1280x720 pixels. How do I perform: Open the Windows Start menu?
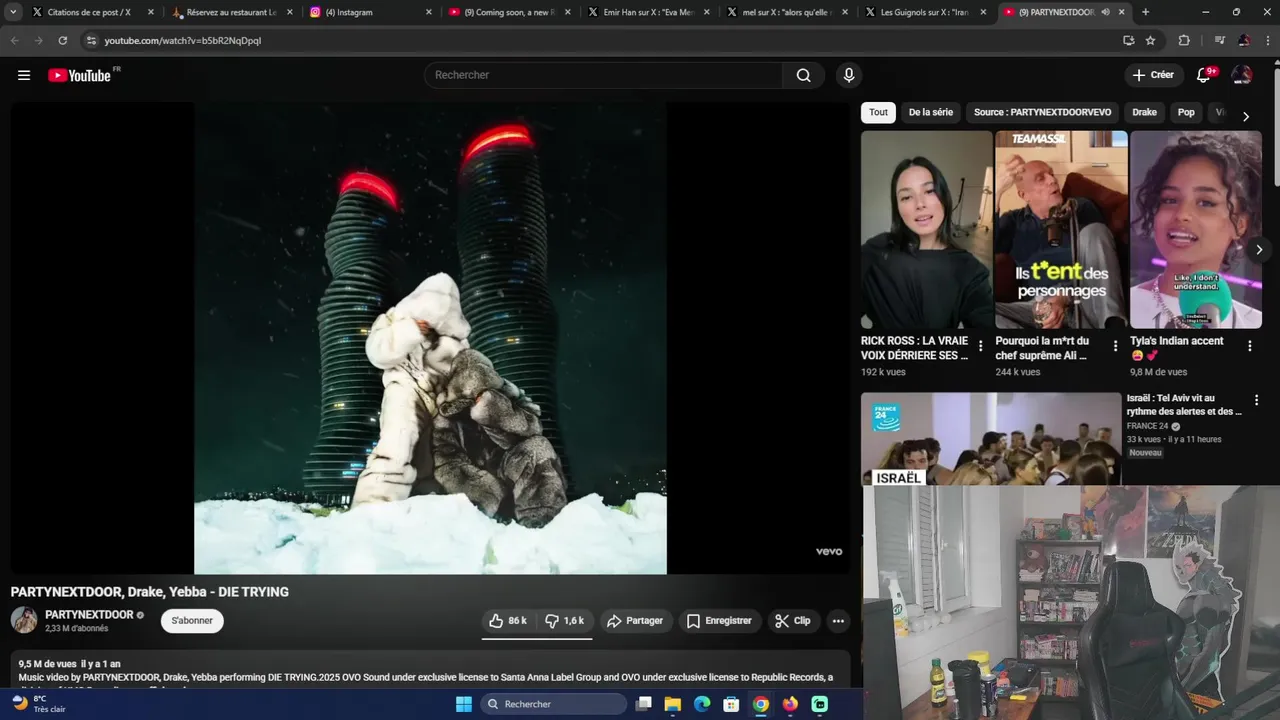coord(464,704)
